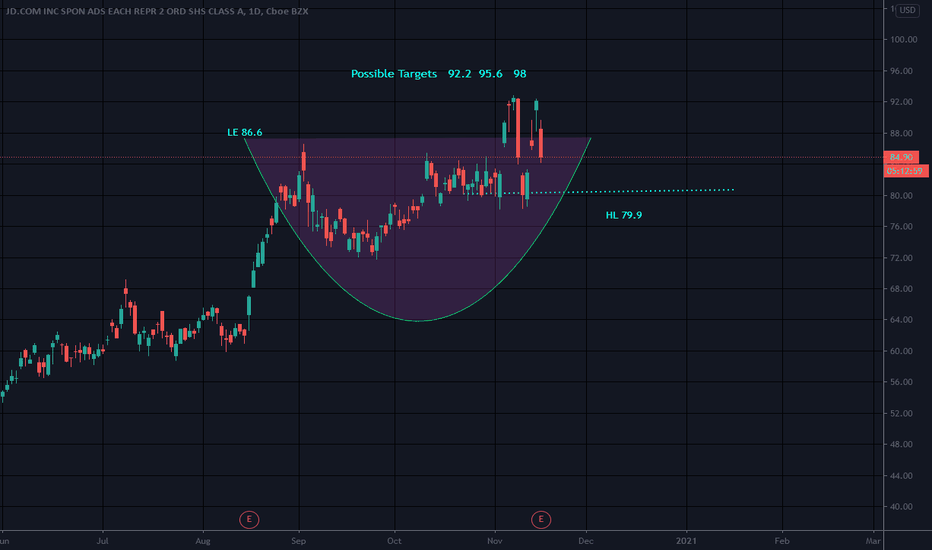Click the Aug label on time axis
This screenshot has height=550, width=932.
[x=203, y=541]
